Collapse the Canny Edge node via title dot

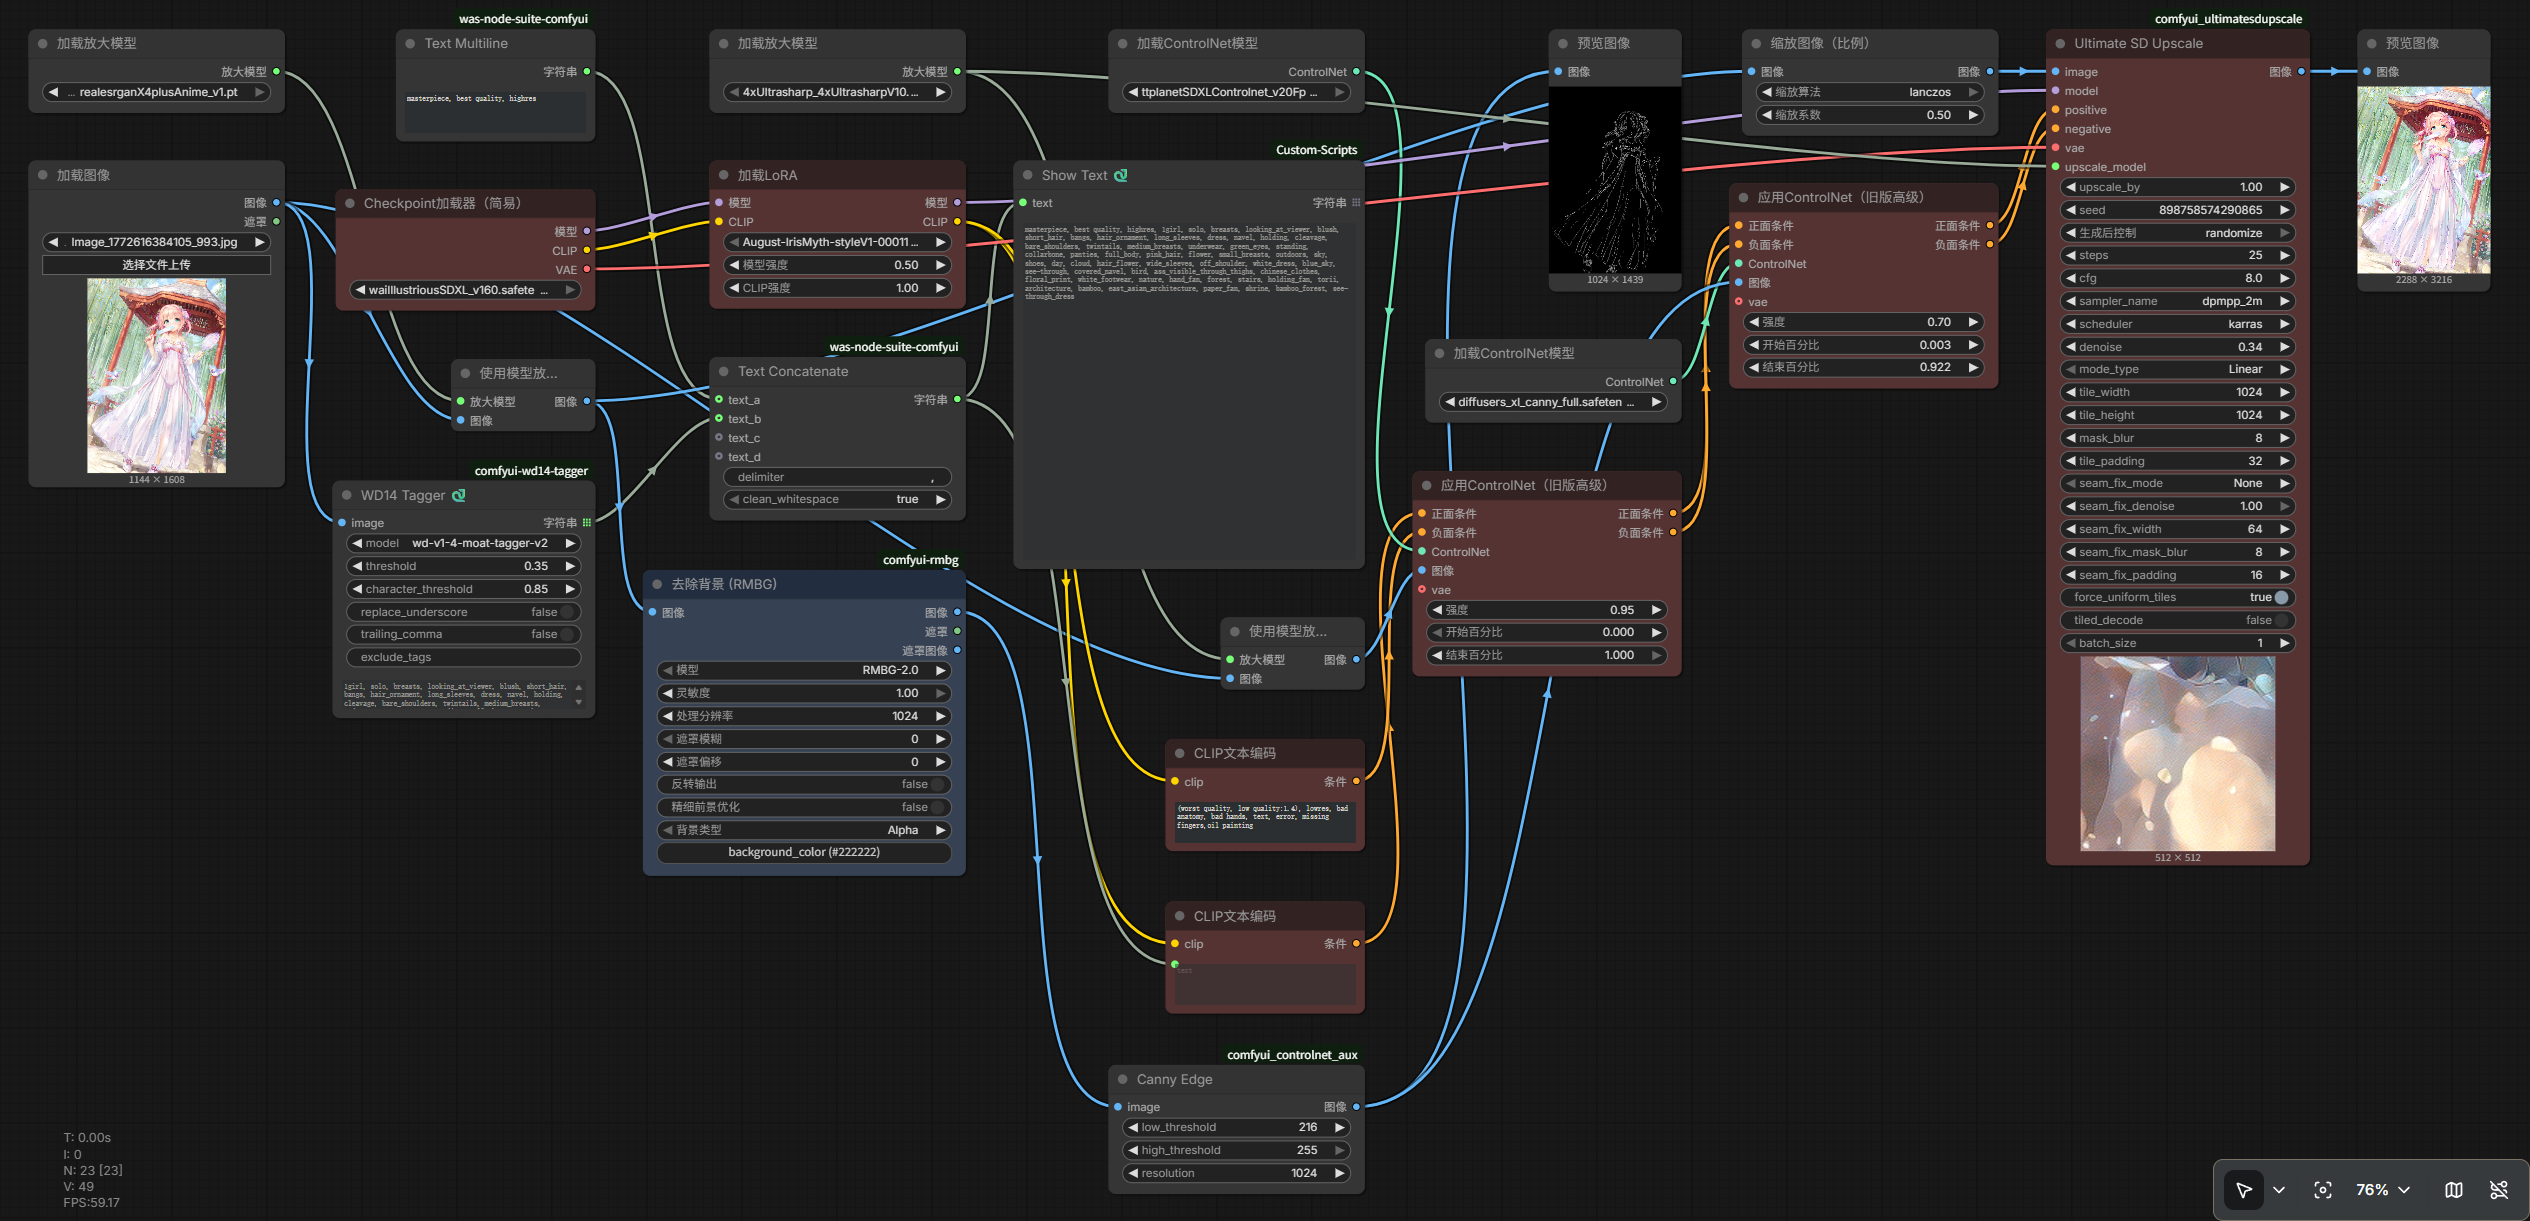(x=1122, y=1080)
